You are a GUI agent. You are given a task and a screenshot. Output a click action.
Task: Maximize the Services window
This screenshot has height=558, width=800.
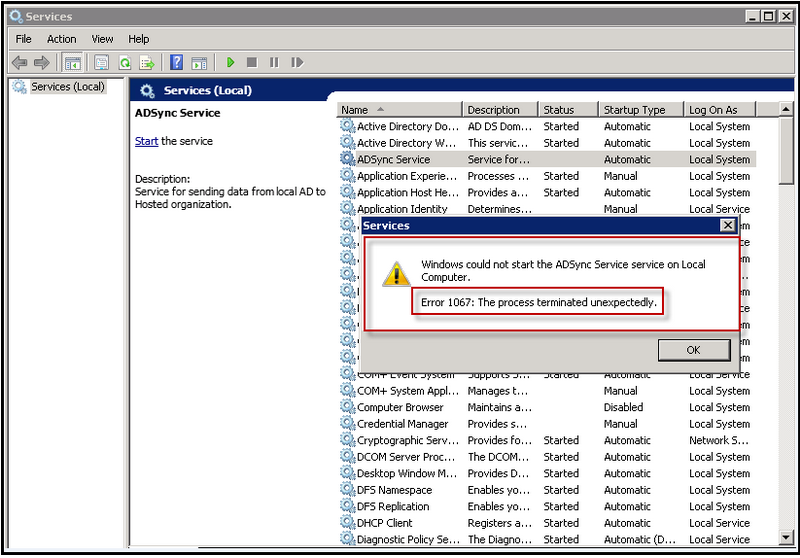pos(768,16)
